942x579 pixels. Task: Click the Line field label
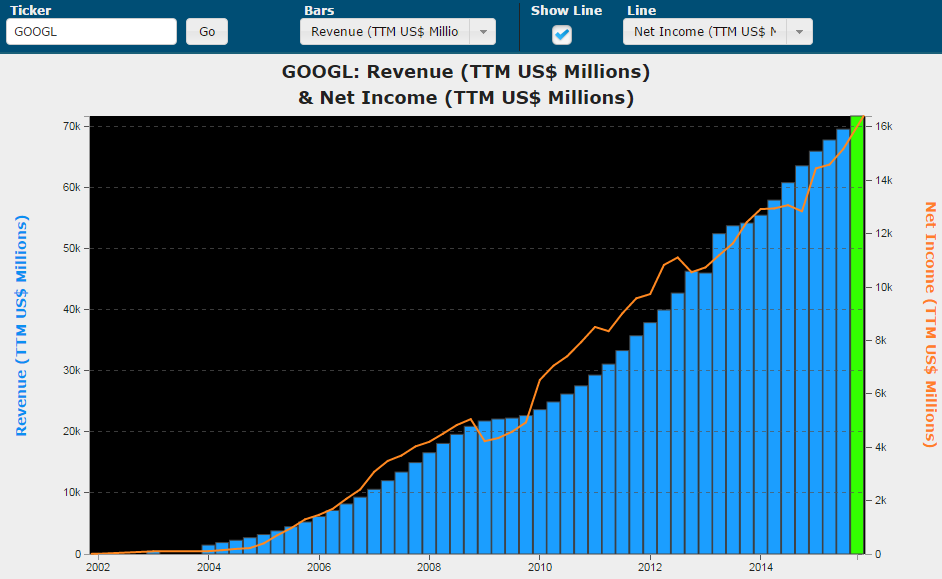642,10
